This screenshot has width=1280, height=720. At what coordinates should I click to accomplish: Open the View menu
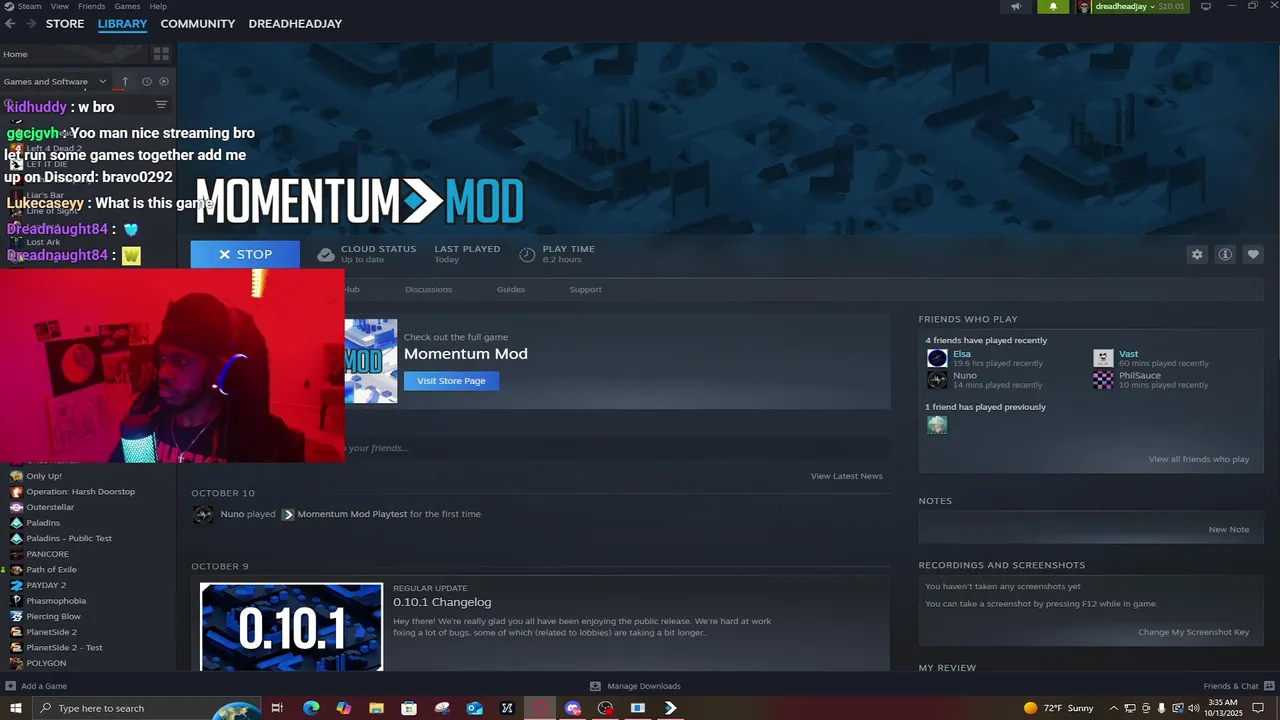(59, 6)
